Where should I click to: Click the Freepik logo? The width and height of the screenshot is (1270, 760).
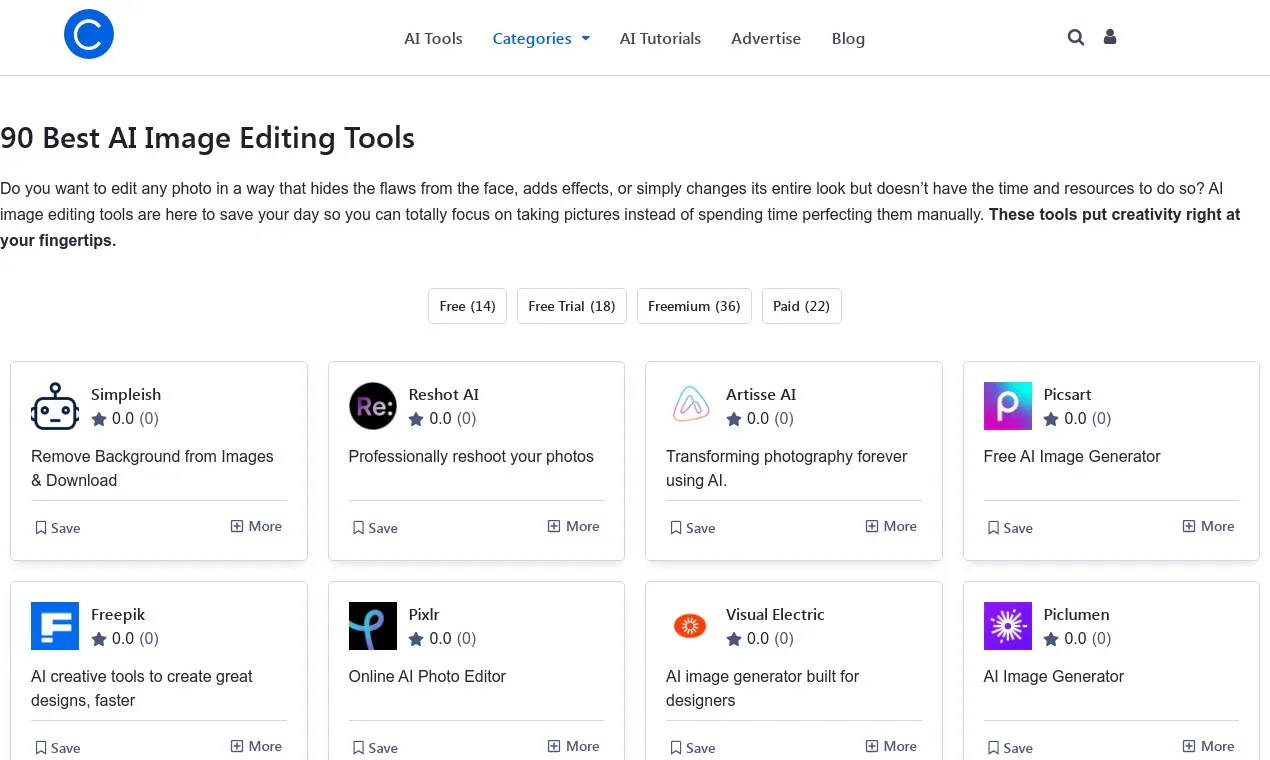[55, 626]
